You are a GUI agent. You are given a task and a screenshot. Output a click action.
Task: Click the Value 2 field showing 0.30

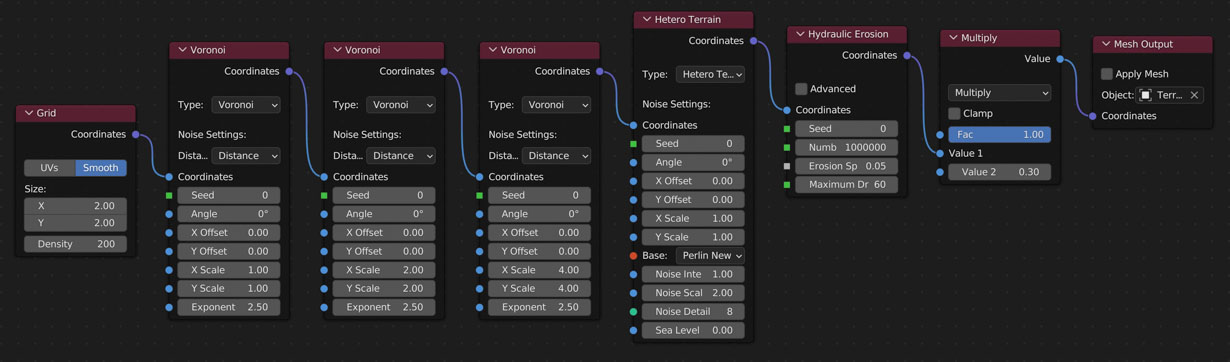999,172
